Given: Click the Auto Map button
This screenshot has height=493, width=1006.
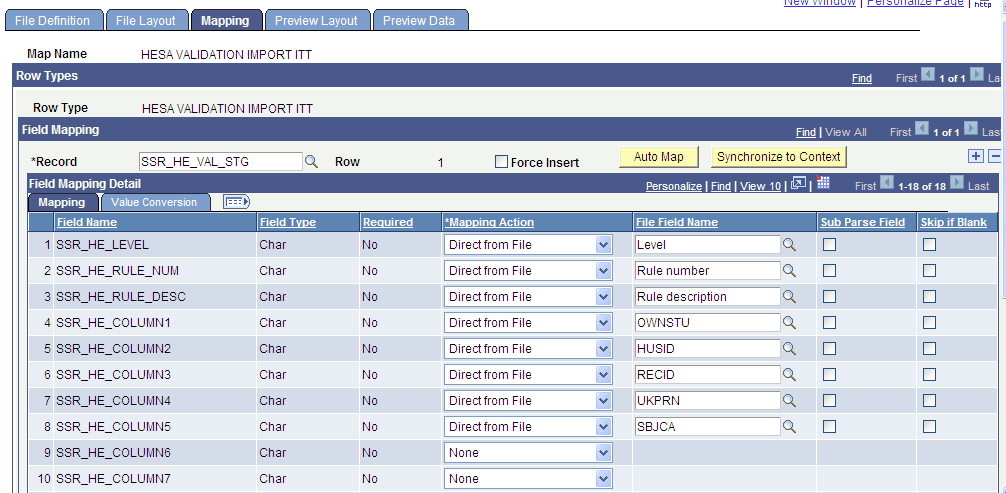Looking at the screenshot, I should coord(659,157).
